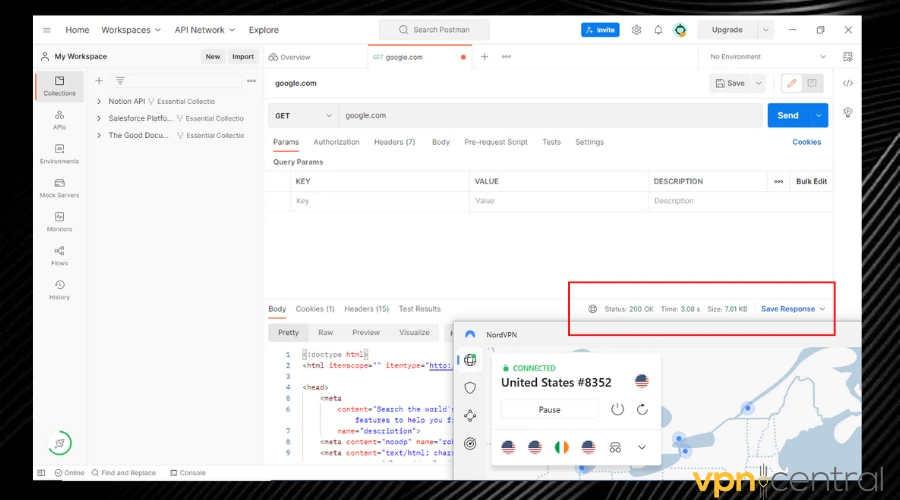This screenshot has height=500, width=900.
Task: Open NordVPN meshnet icon
Action: pyautogui.click(x=470, y=416)
